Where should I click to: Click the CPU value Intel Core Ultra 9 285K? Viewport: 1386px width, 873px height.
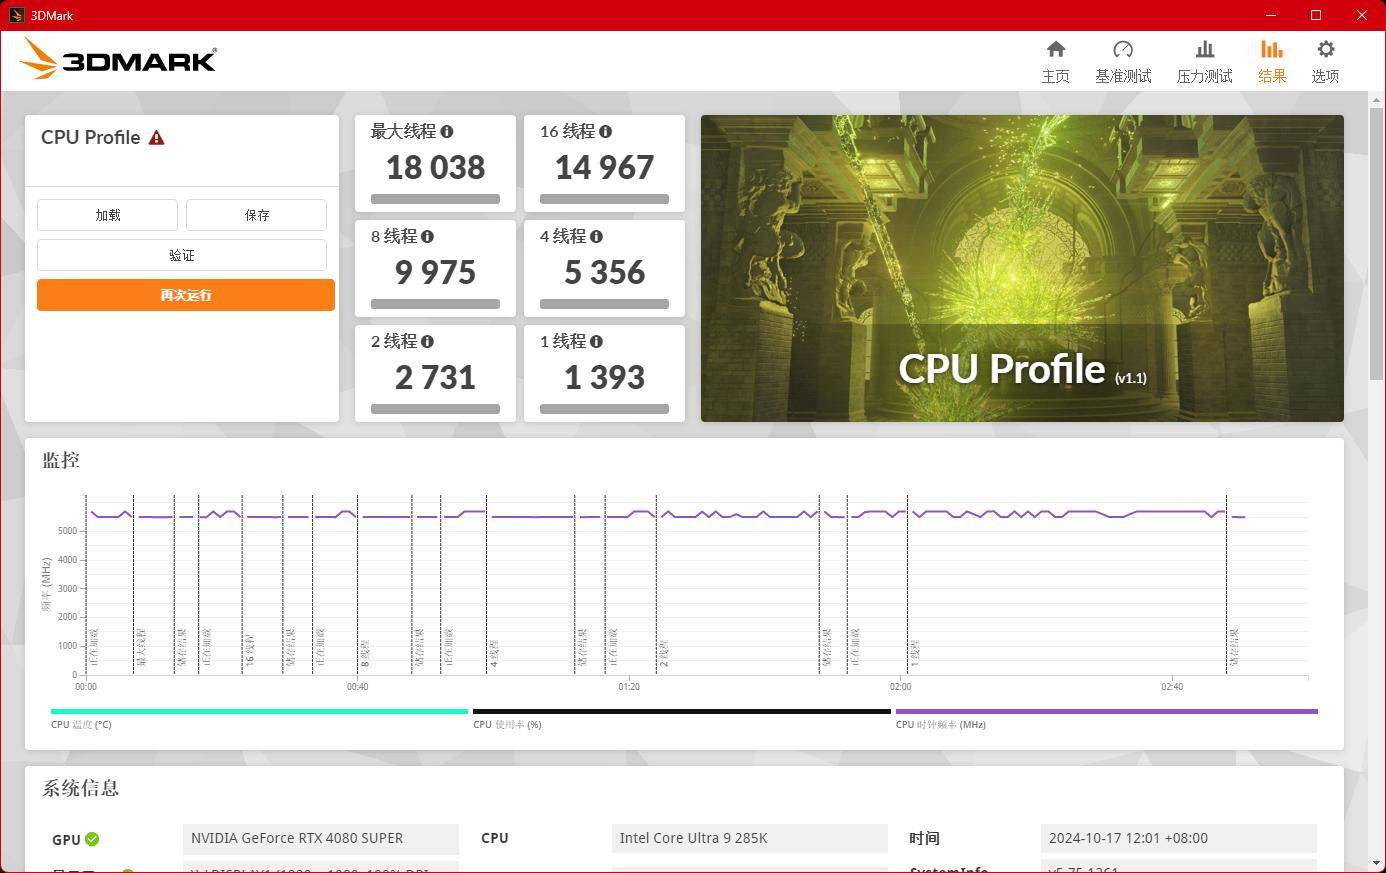pyautogui.click(x=749, y=838)
